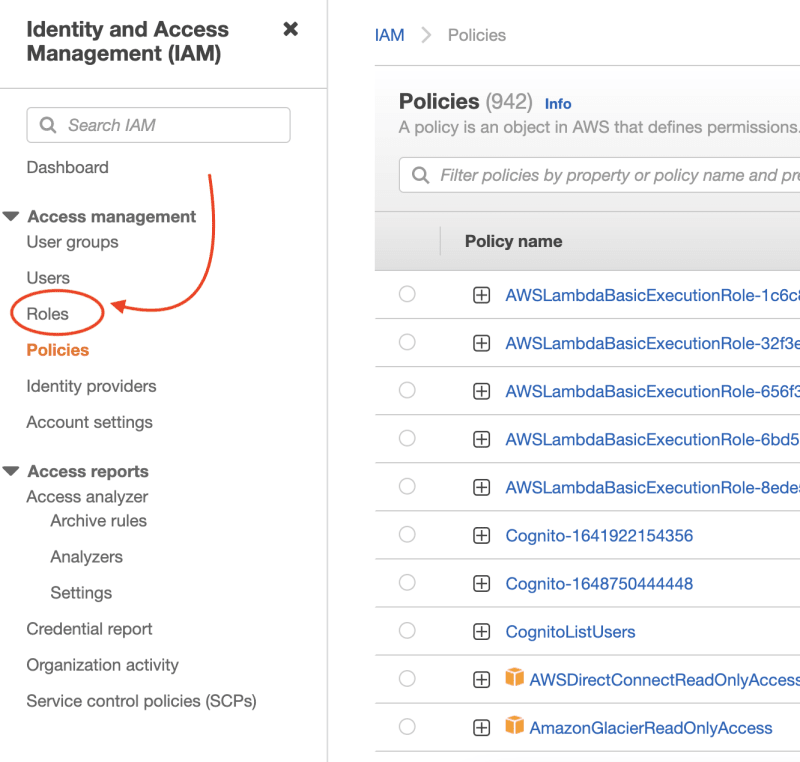Open Access analyzer Settings
Screen dimensions: 800x762
[81, 593]
